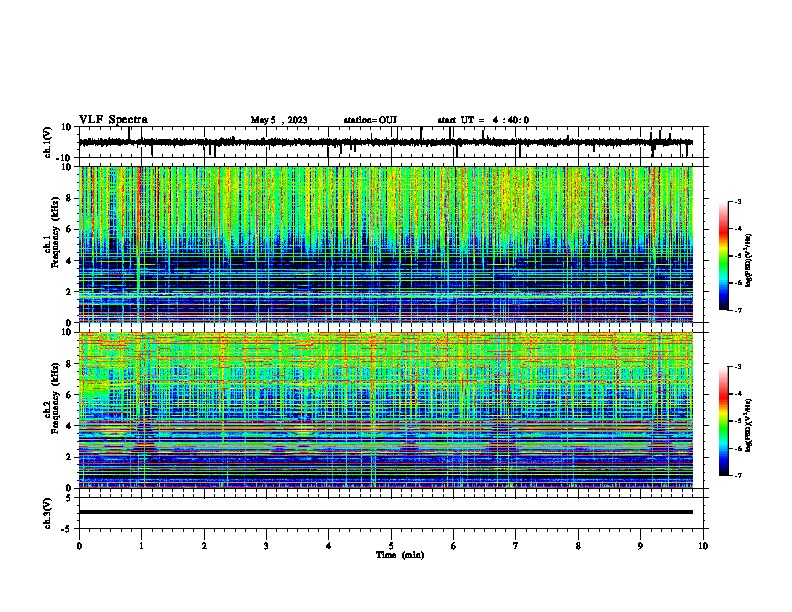Click the "ch.1(V)" waveform axis label
The width and height of the screenshot is (792, 612).
[x=48, y=142]
